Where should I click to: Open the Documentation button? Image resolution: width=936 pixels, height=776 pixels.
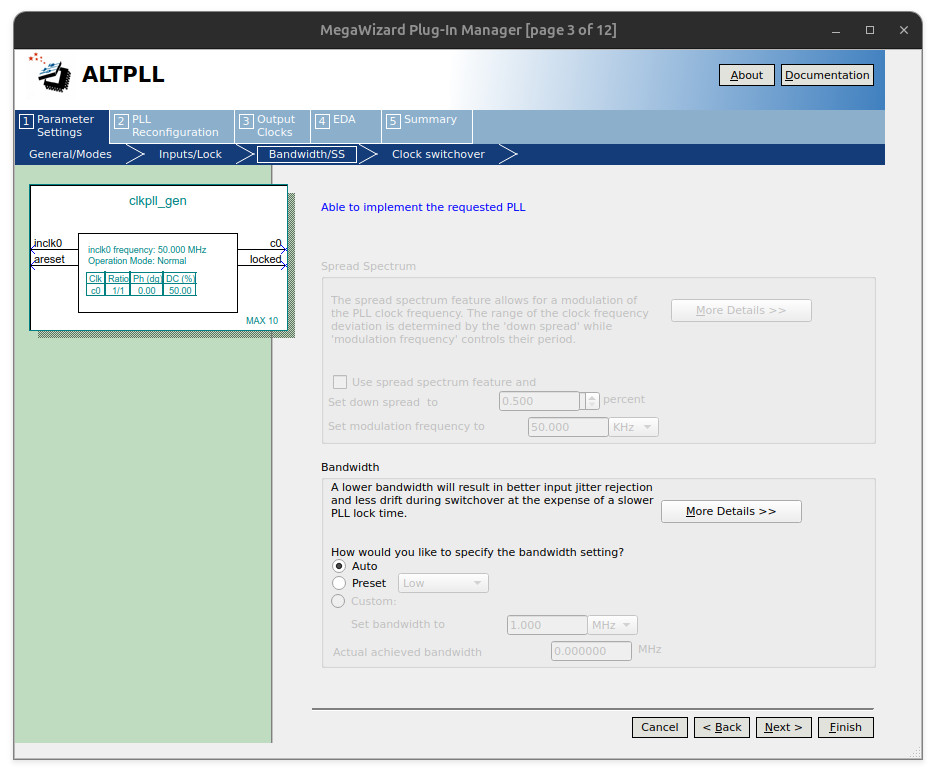pyautogui.click(x=827, y=75)
